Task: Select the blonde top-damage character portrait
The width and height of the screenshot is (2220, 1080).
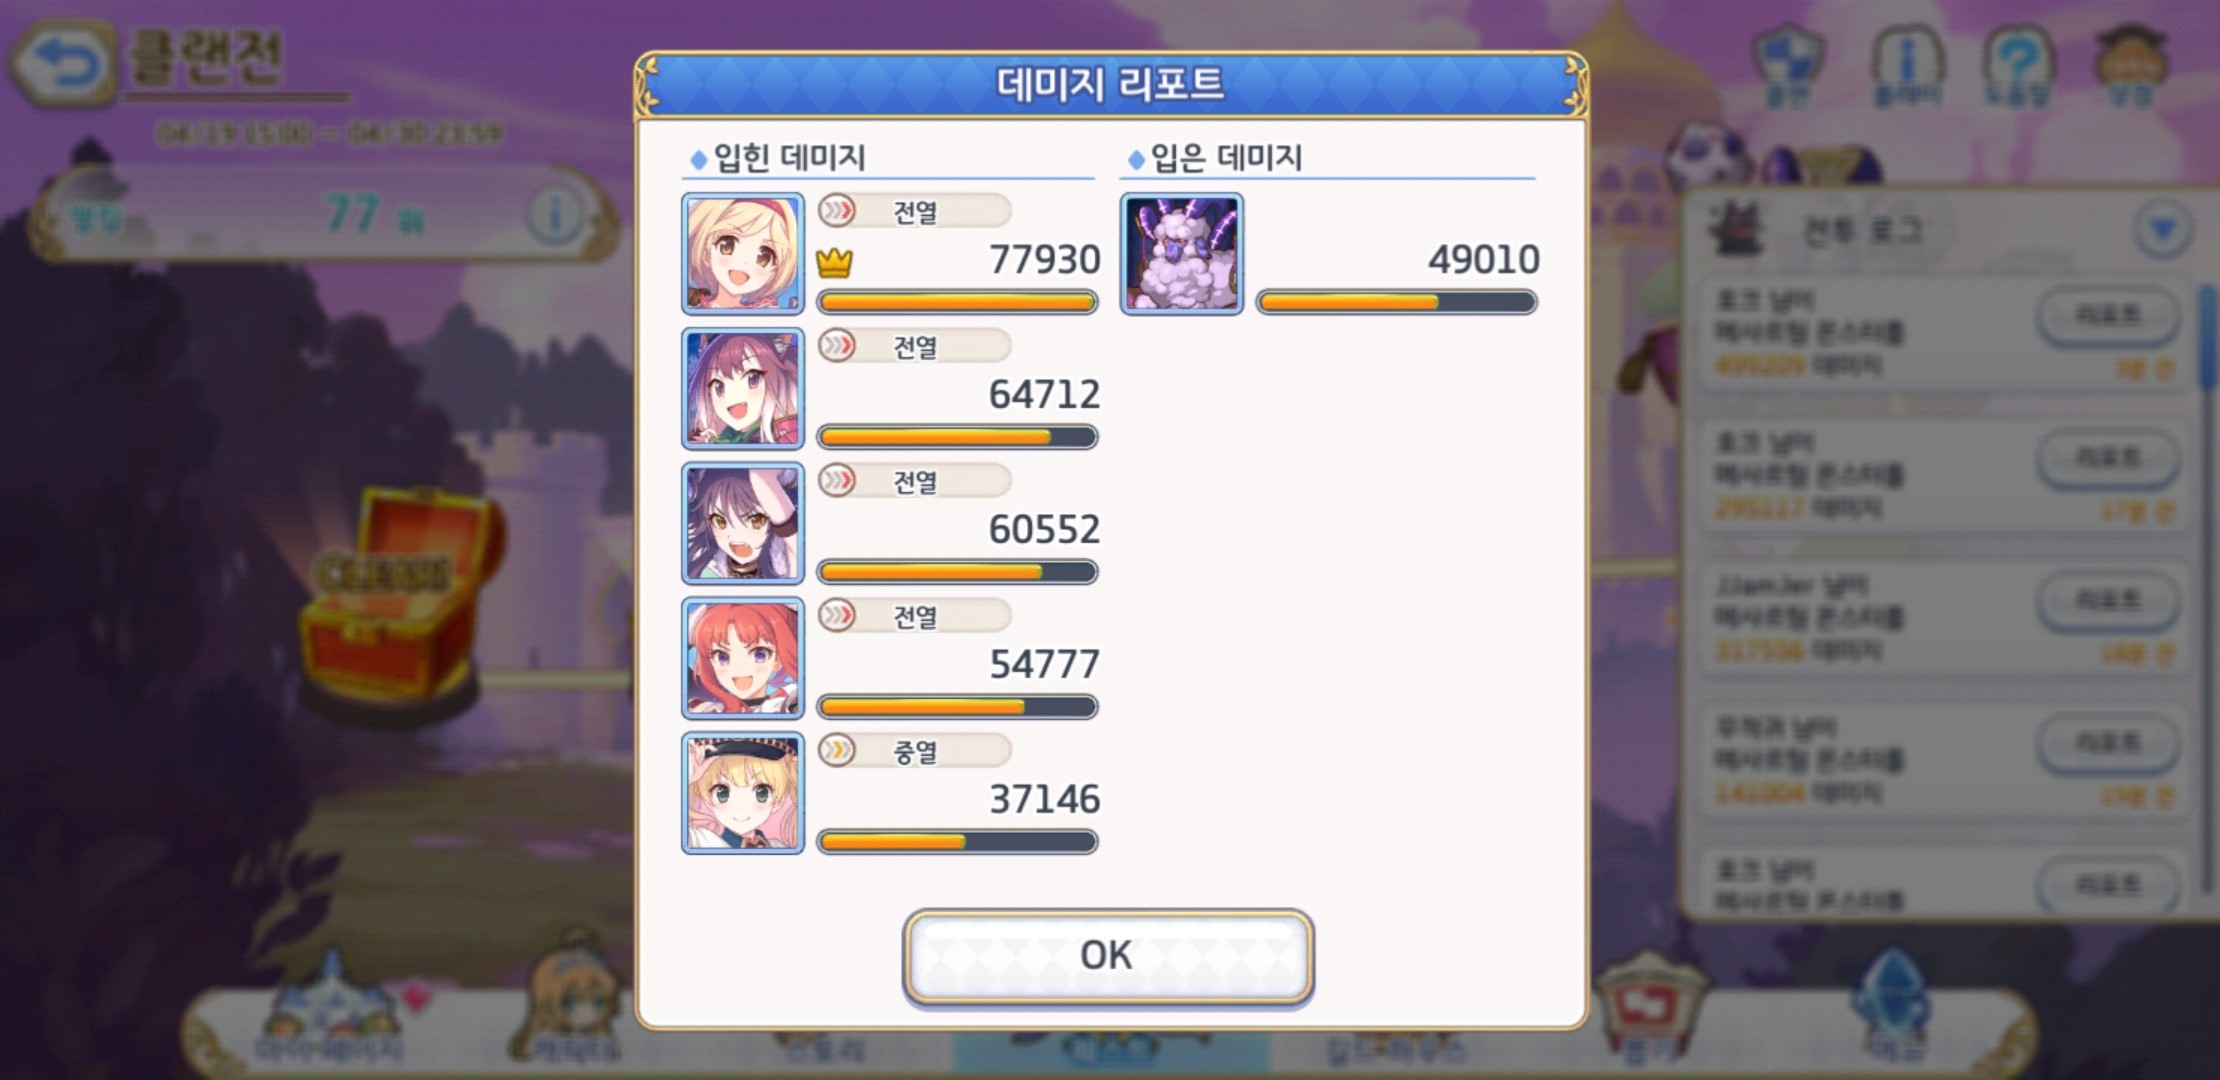Action: pos(743,254)
